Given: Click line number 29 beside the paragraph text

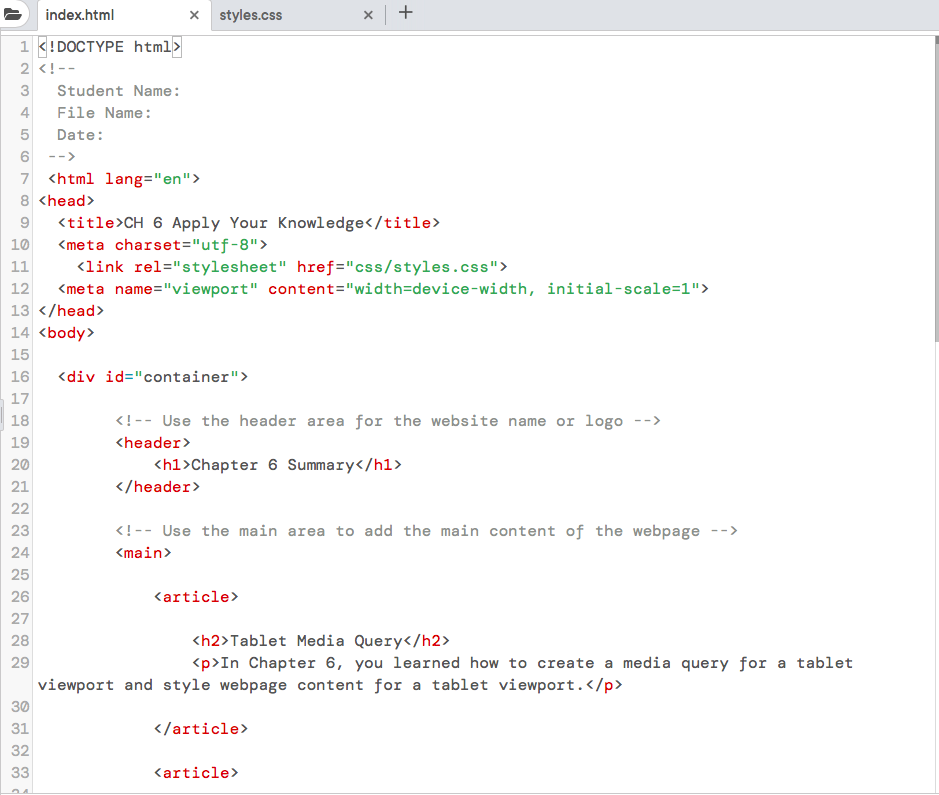Looking at the screenshot, I should 20,662.
